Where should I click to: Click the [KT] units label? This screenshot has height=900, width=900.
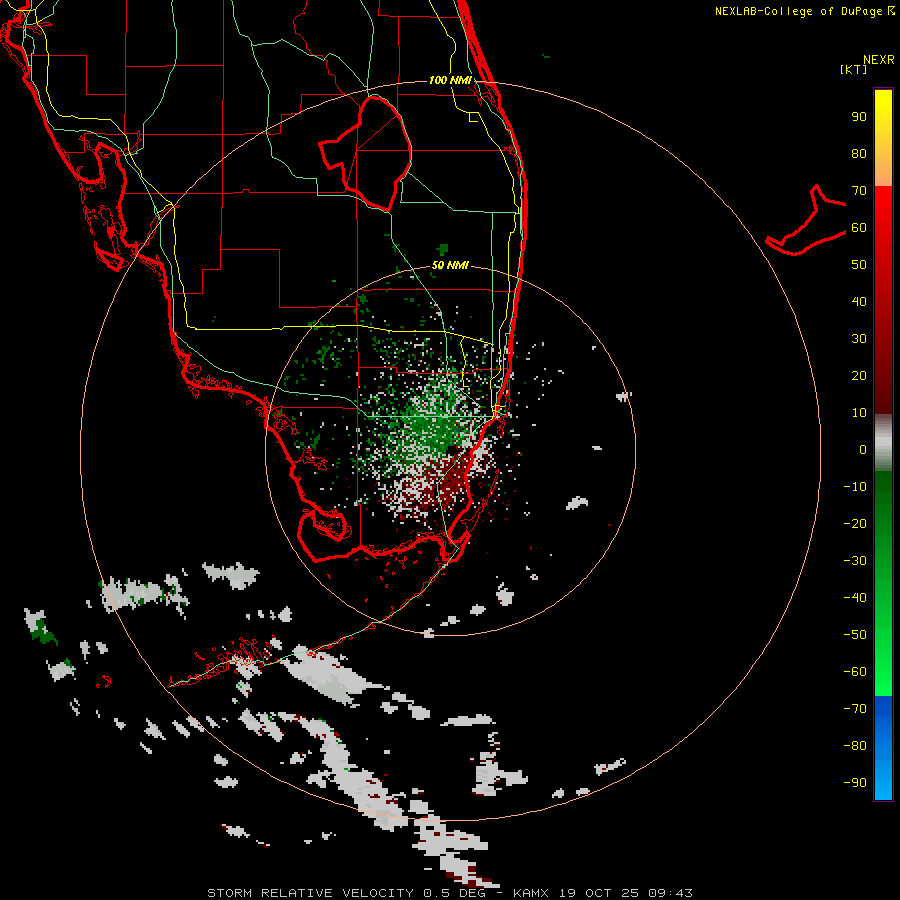tap(854, 69)
